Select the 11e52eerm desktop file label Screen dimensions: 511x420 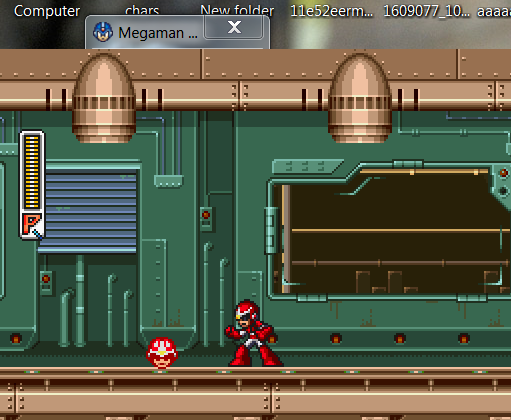(x=331, y=11)
